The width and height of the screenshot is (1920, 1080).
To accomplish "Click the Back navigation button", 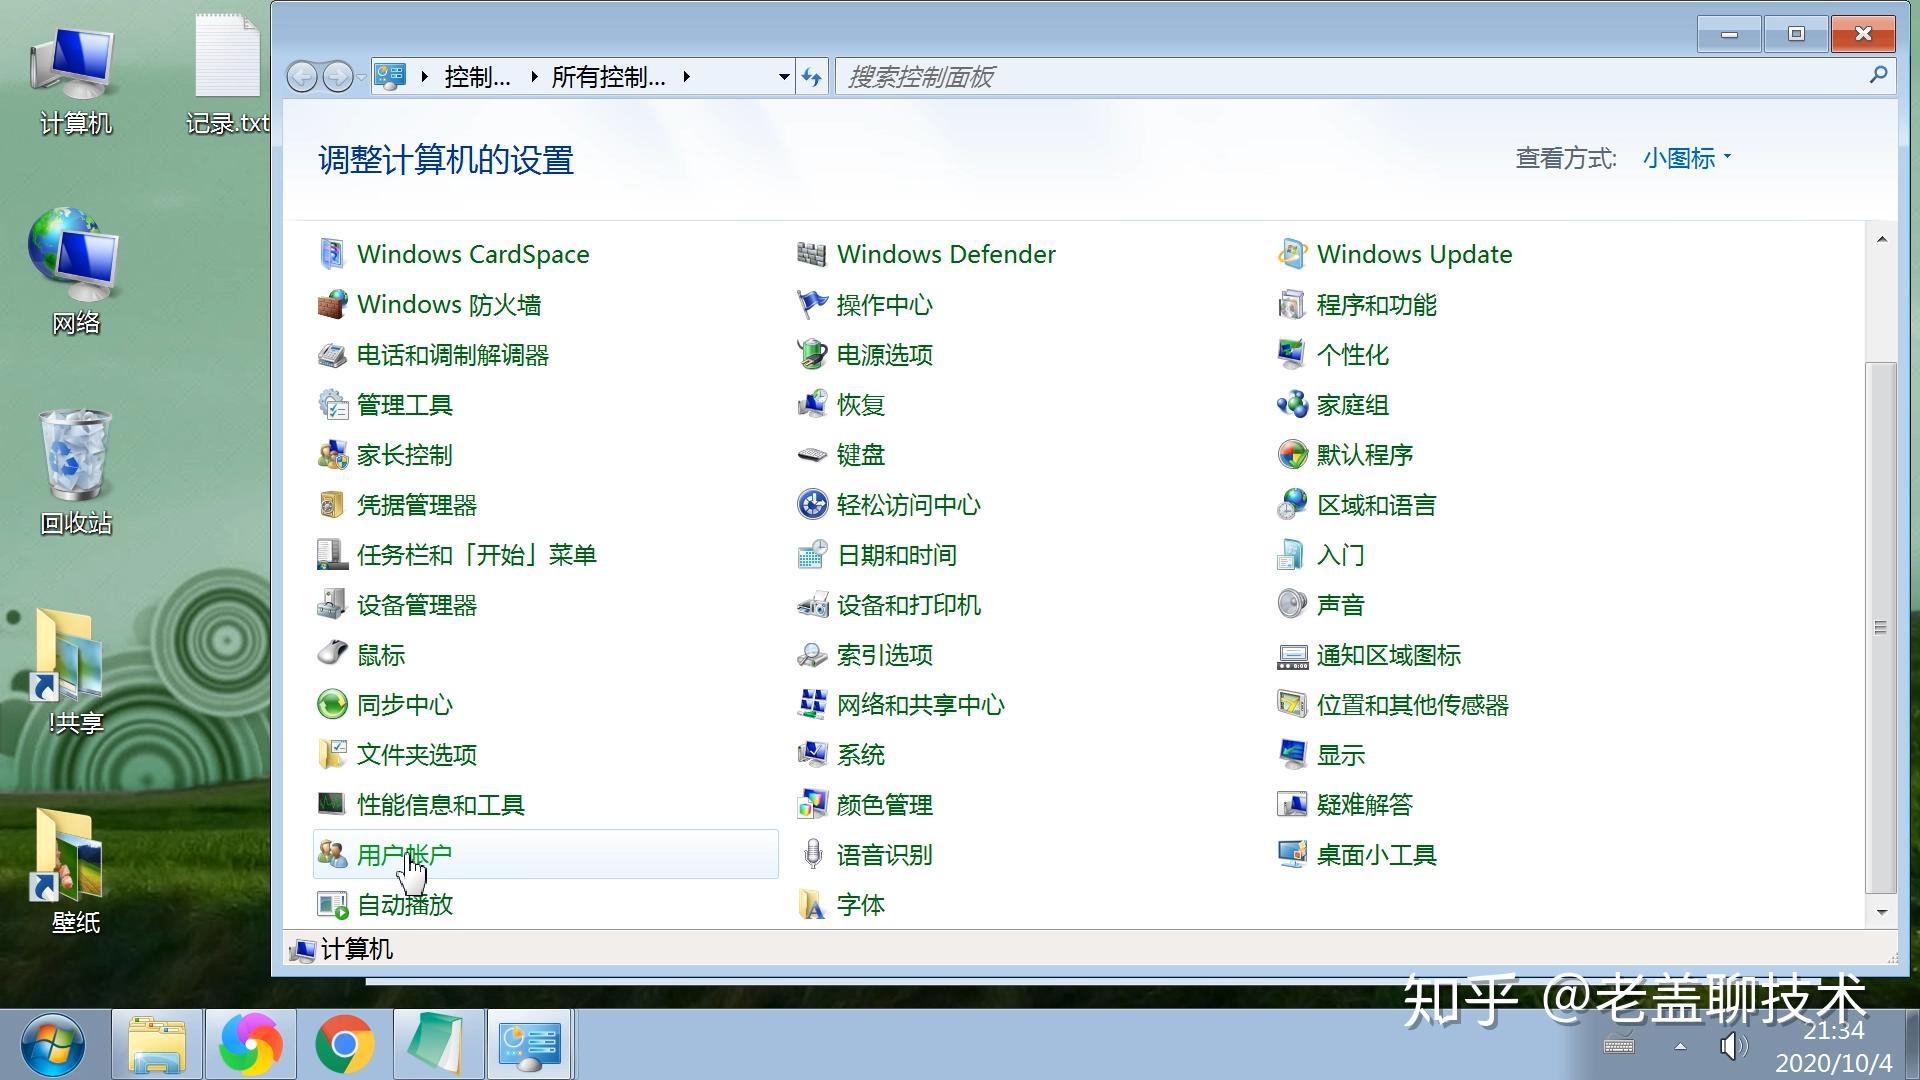I will (302, 77).
